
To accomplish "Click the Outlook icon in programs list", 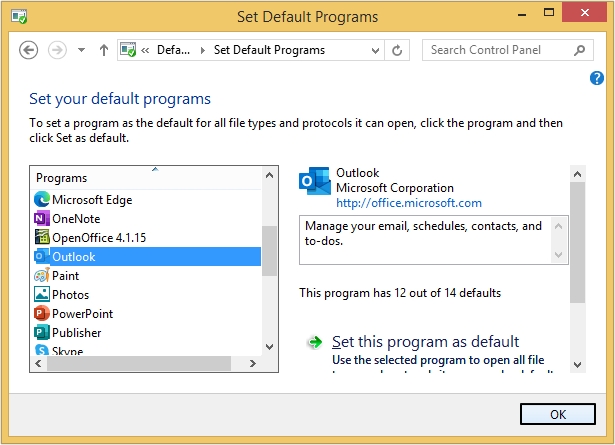I will (x=42, y=256).
